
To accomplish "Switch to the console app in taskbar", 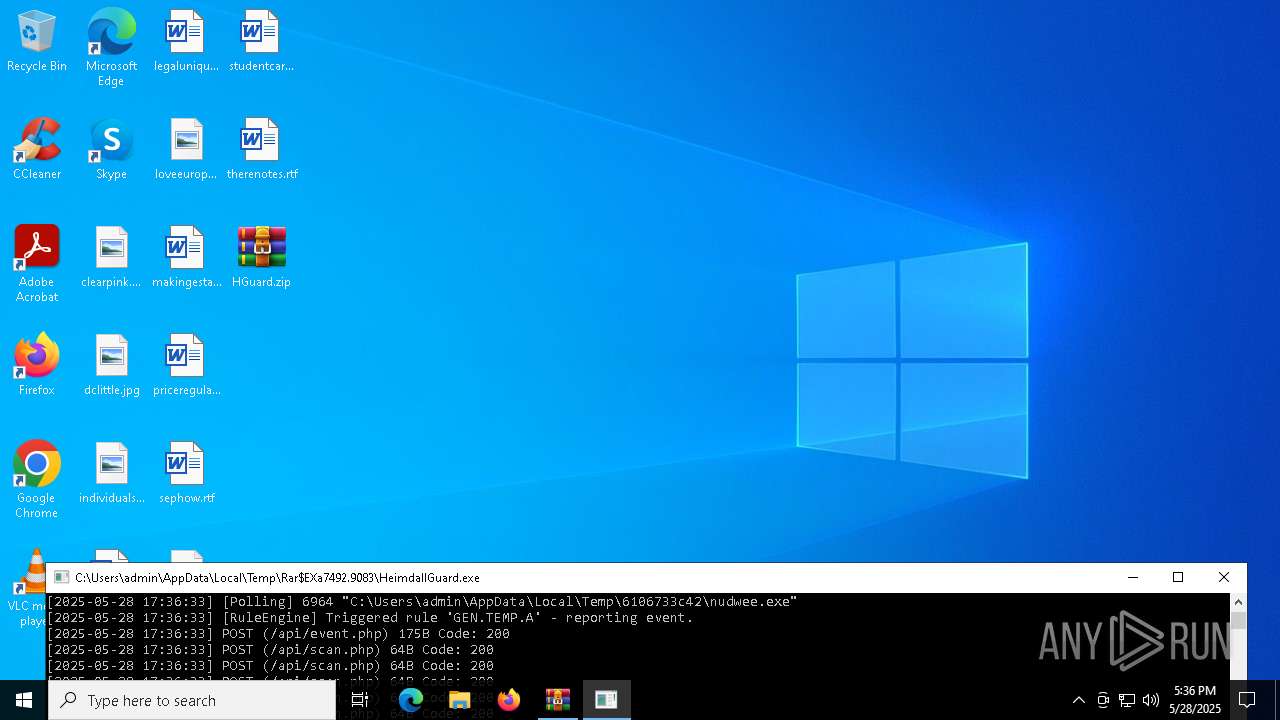I will pyautogui.click(x=606, y=700).
